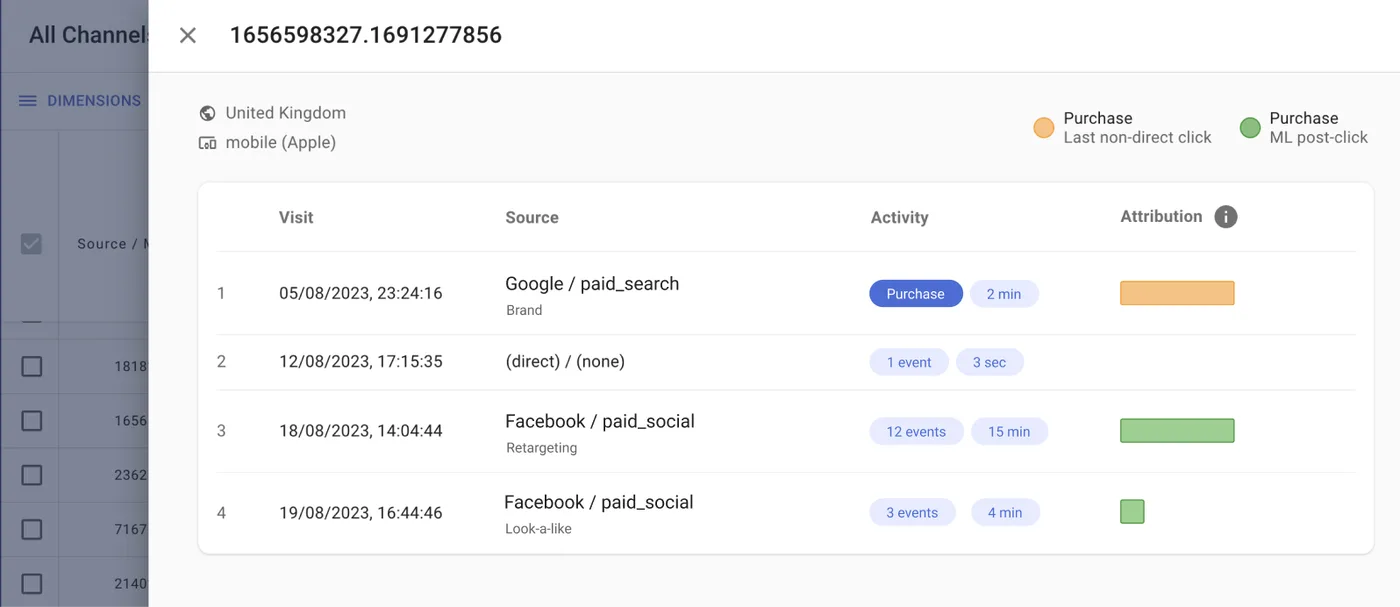Click the All Channels heading in background
The width and height of the screenshot is (1400, 607).
89,35
